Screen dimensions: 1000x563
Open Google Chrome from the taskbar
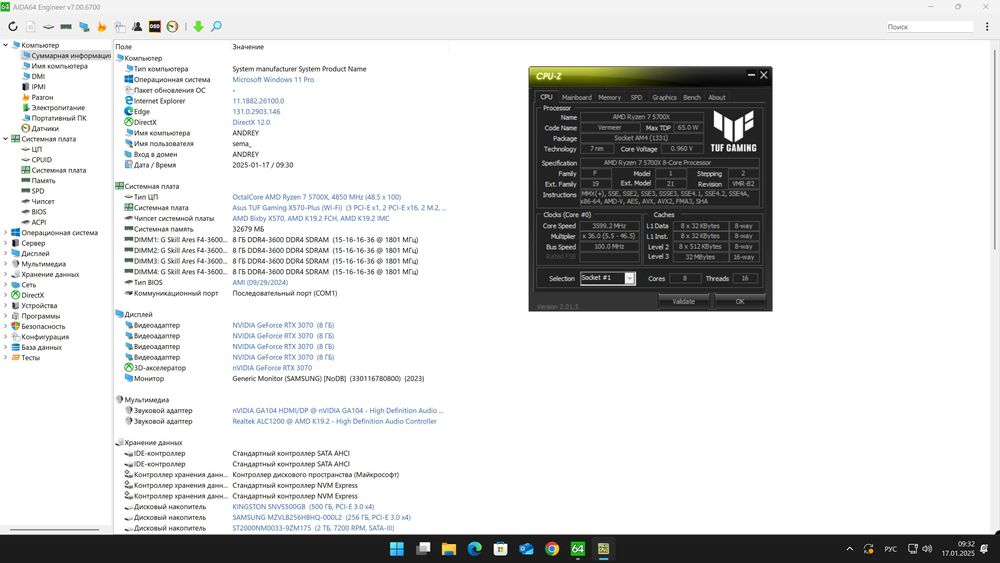click(552, 549)
